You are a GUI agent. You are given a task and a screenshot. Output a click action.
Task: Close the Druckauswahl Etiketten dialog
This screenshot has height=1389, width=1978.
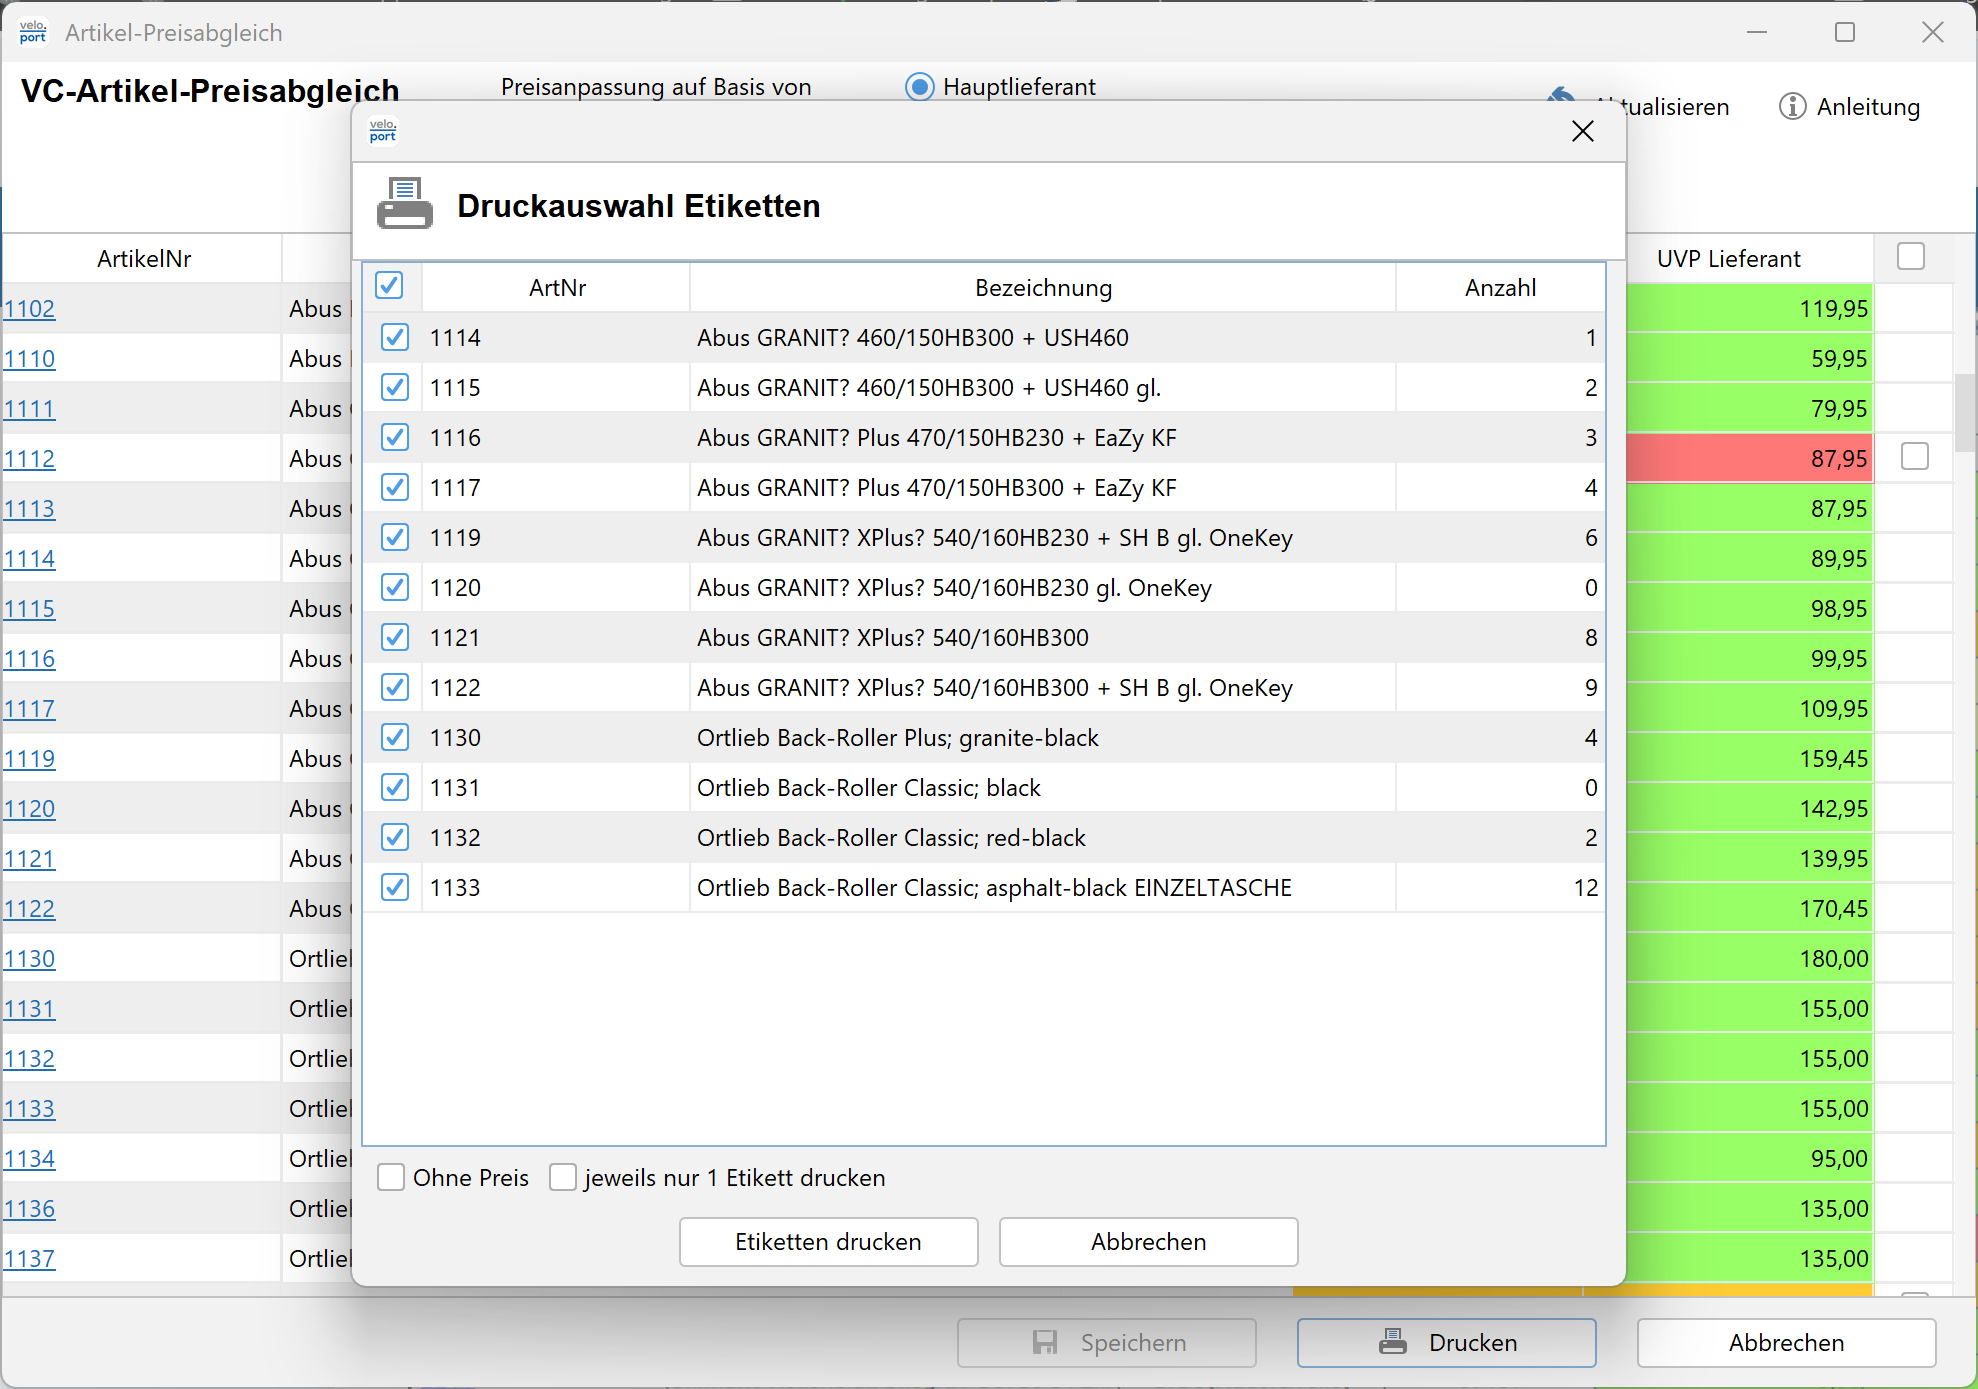coord(1582,131)
